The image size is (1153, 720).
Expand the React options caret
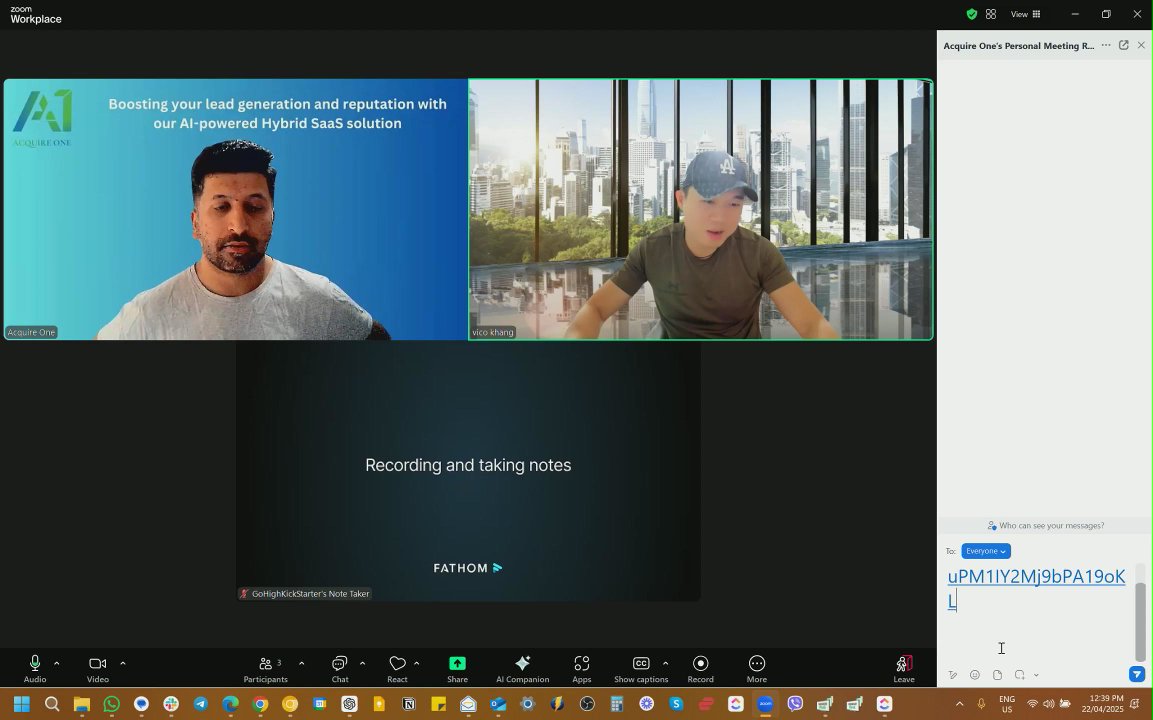point(417,663)
